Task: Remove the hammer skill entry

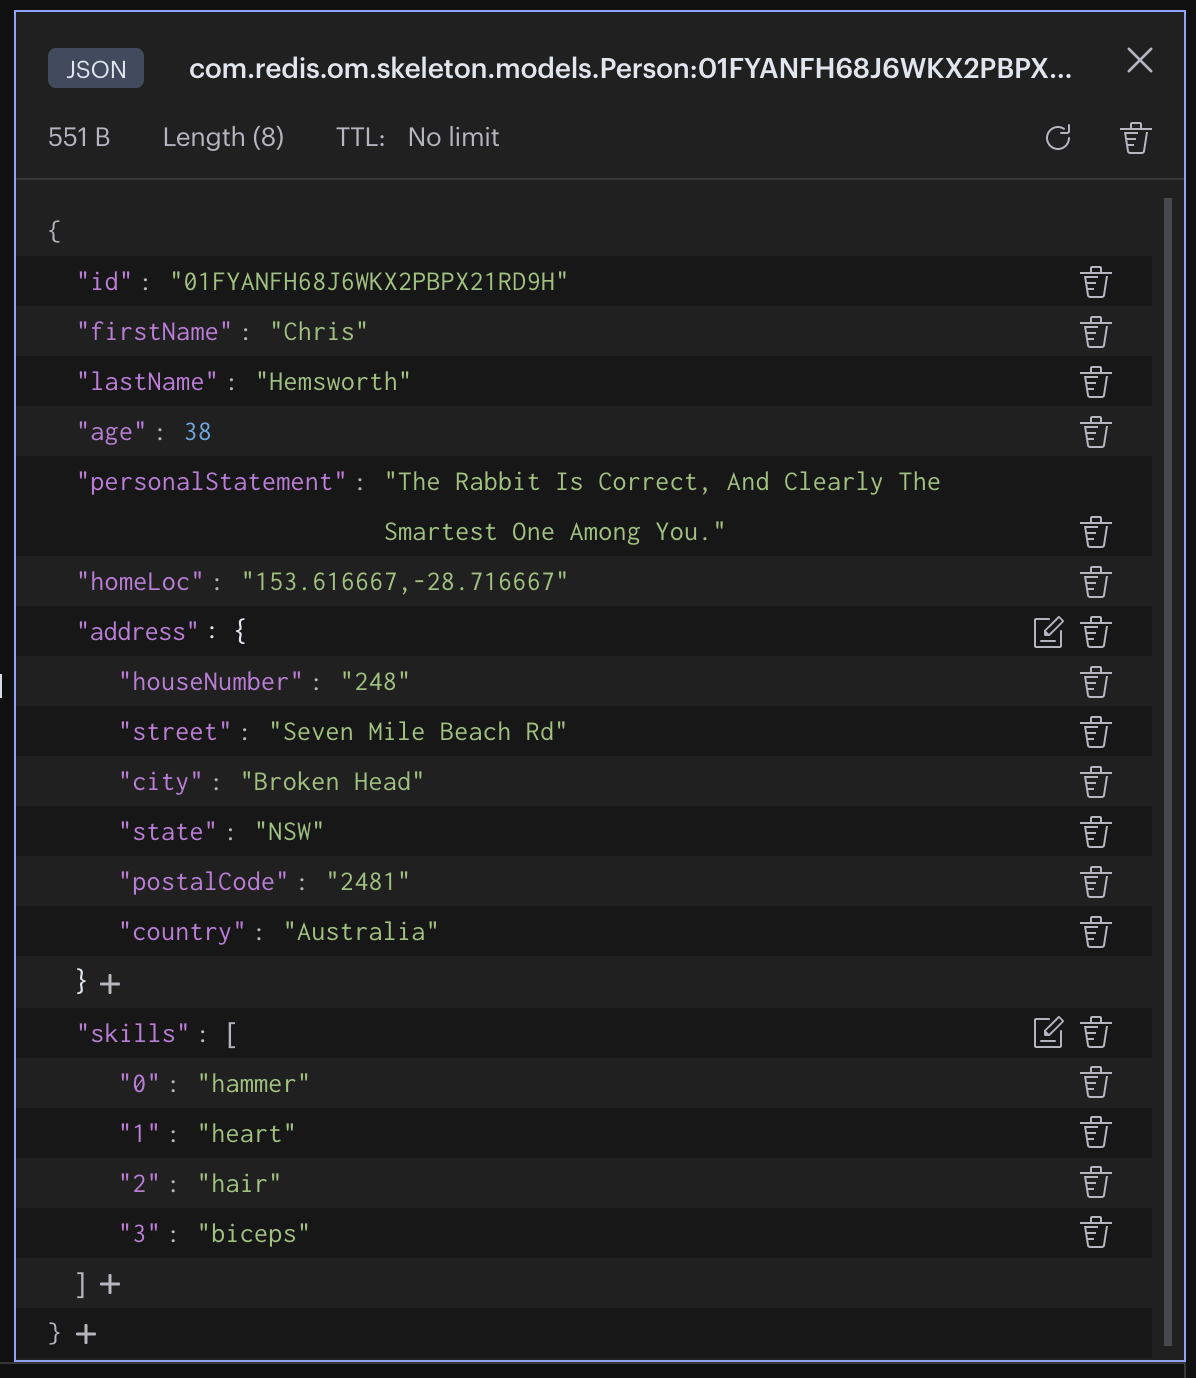Action: 1096,1082
